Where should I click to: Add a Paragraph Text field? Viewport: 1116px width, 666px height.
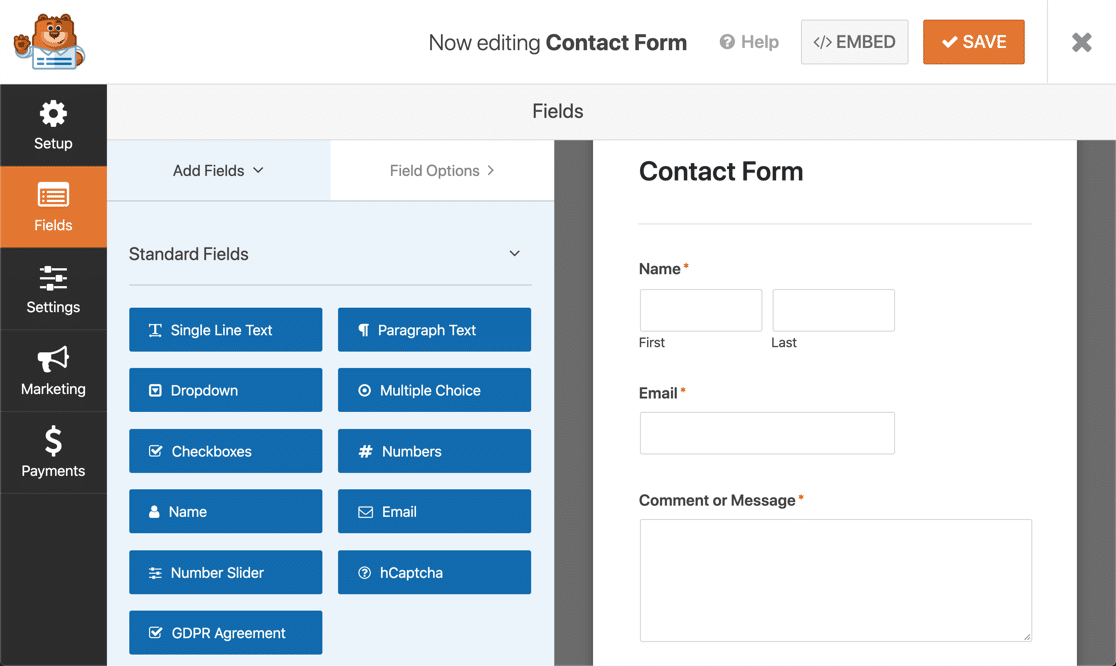434,329
